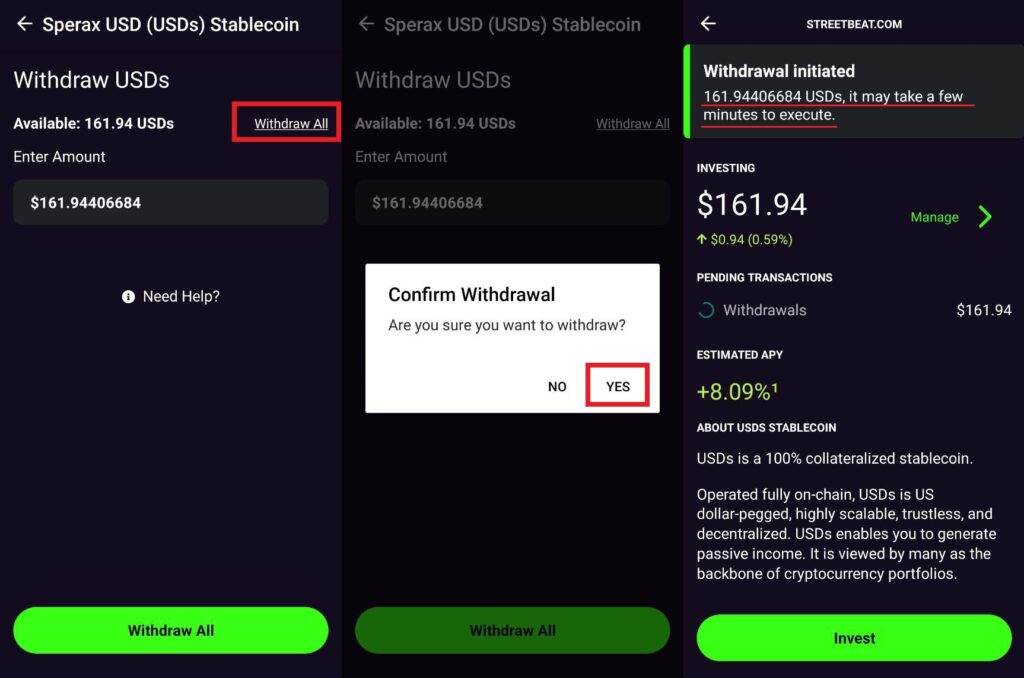Screen dimensions: 1024x678
Task: Tap the $161.94 pending Withdrawals amount
Action: [x=984, y=310]
